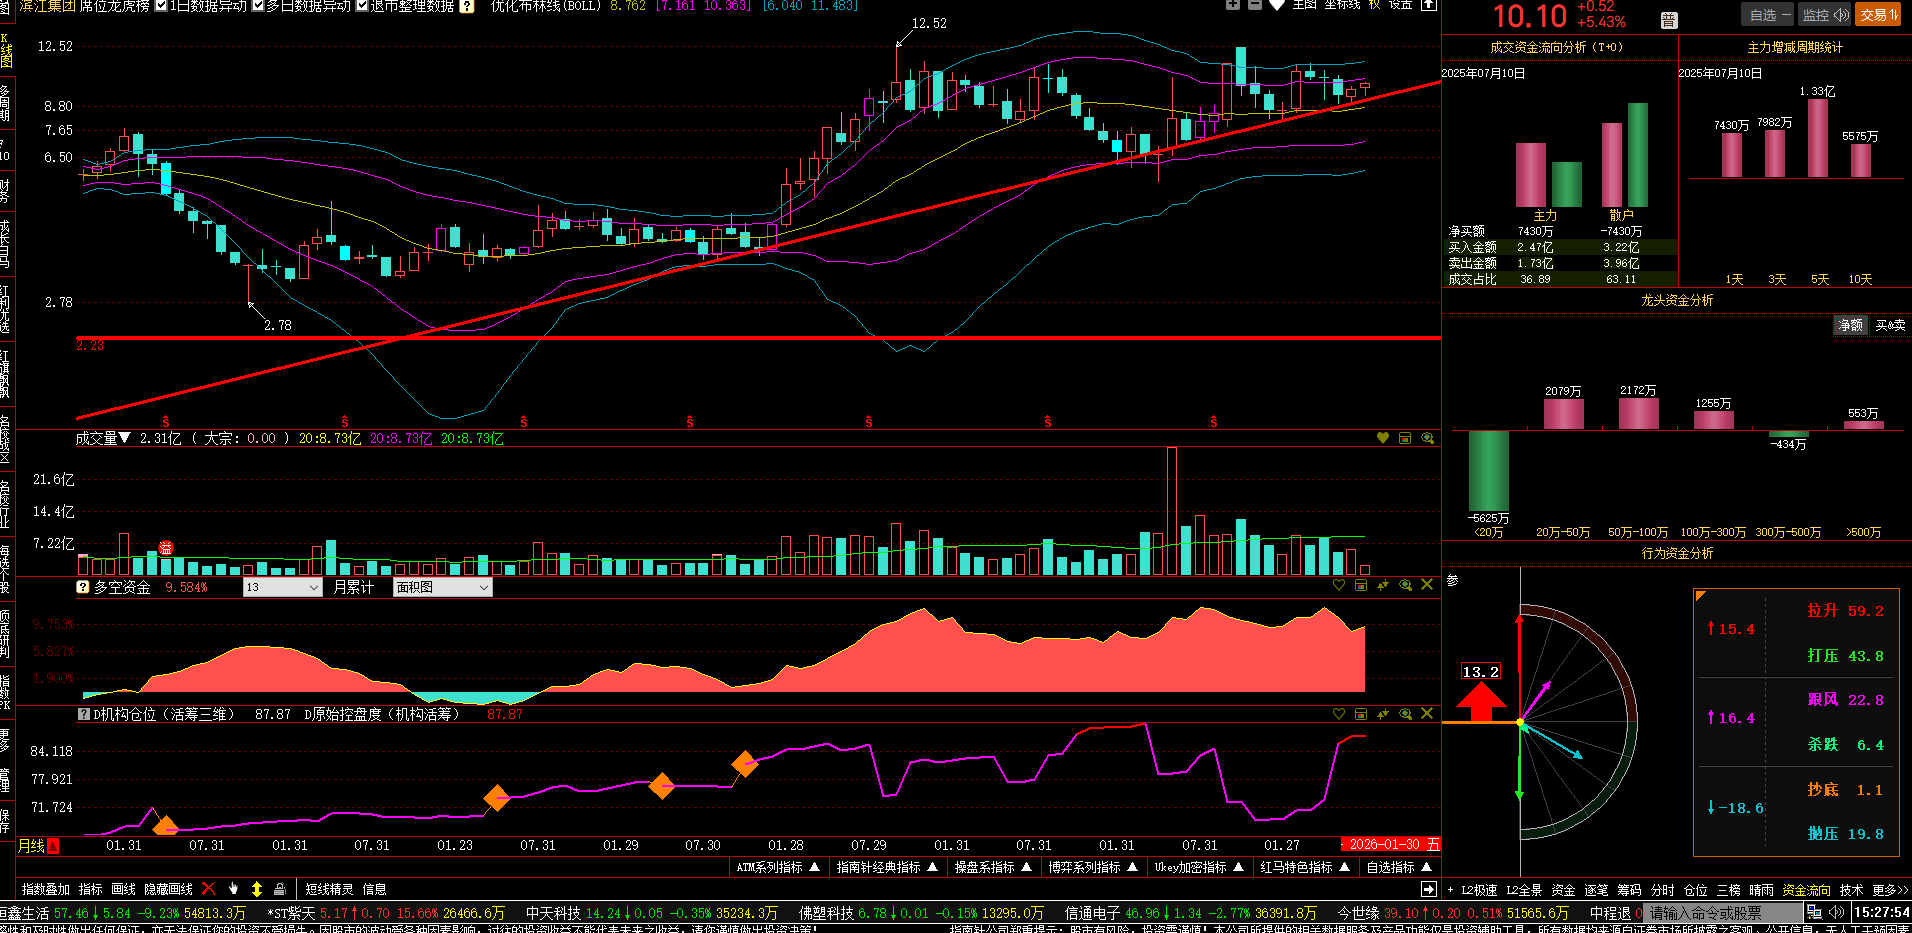Close the 多空资金 indicator panel

coord(1427,585)
